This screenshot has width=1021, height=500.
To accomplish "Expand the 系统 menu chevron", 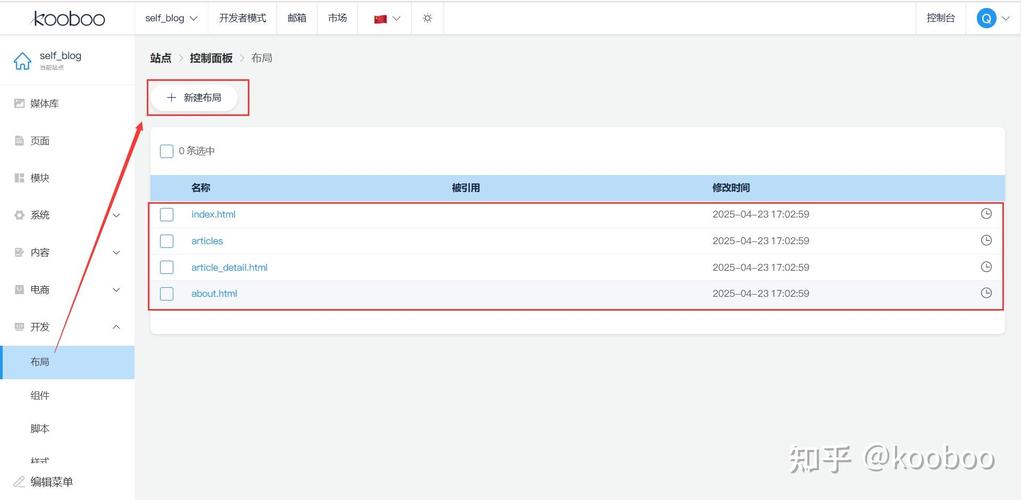I will click(x=117, y=215).
